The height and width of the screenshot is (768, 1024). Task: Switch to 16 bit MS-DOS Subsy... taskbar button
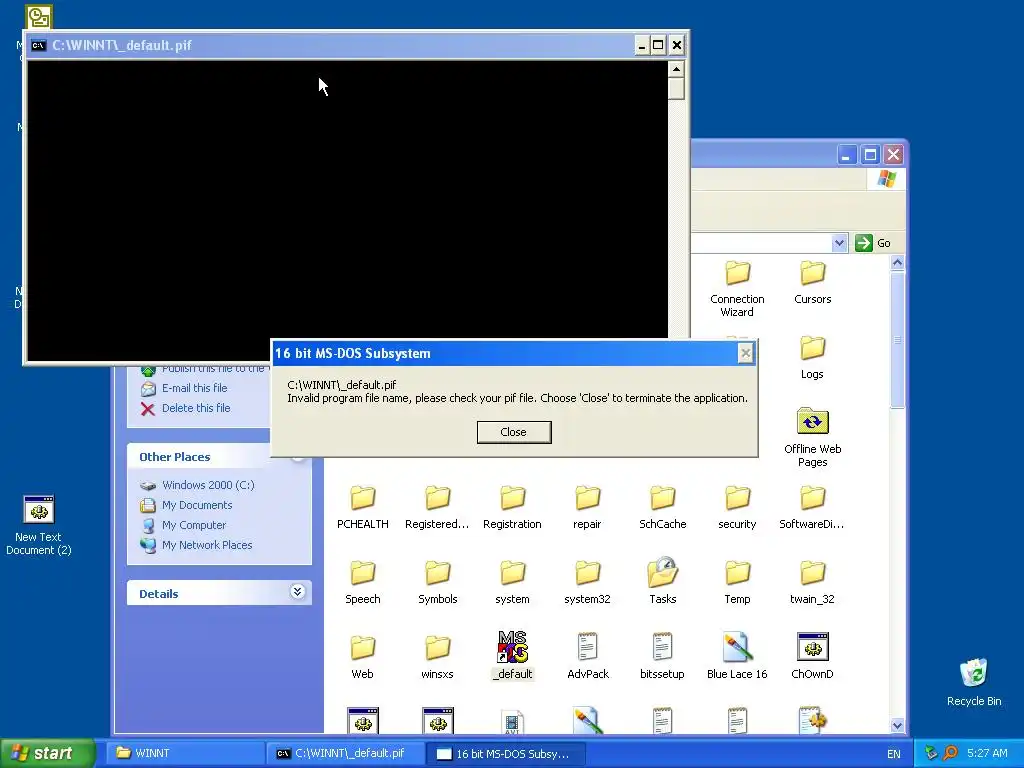pyautogui.click(x=506, y=753)
